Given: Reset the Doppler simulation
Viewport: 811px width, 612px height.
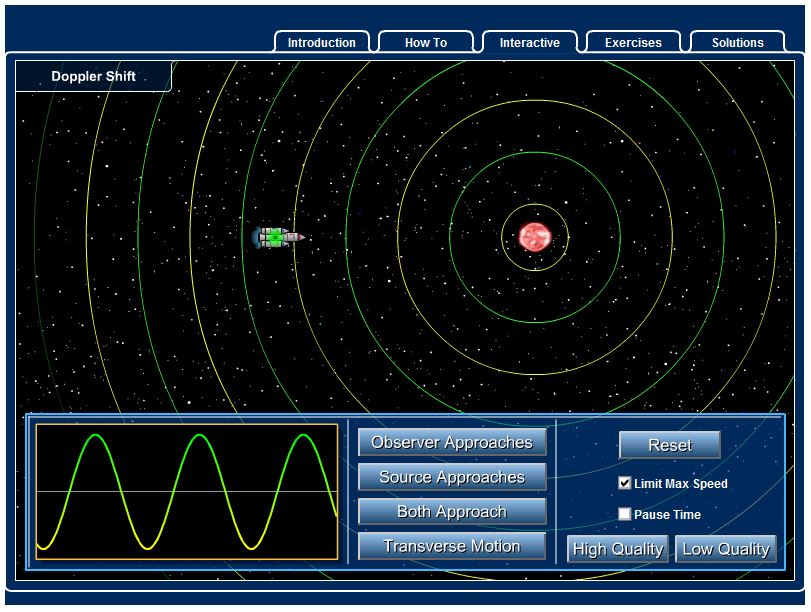Looking at the screenshot, I should click(x=671, y=445).
